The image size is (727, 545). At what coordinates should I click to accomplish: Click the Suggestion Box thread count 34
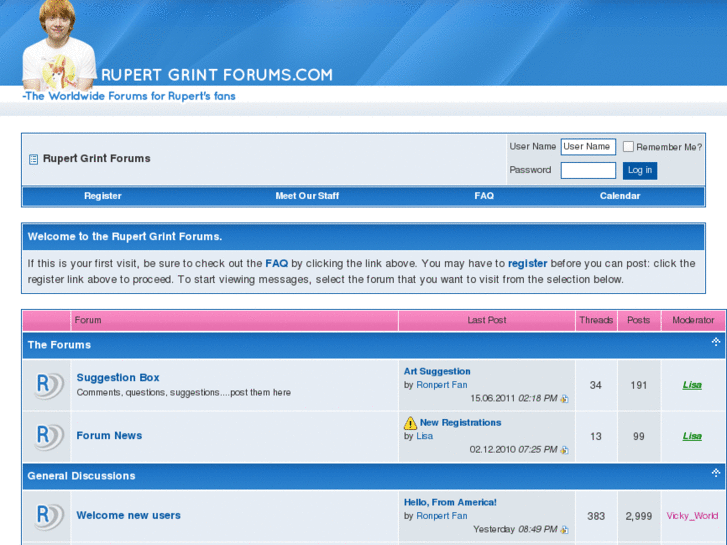tap(596, 385)
